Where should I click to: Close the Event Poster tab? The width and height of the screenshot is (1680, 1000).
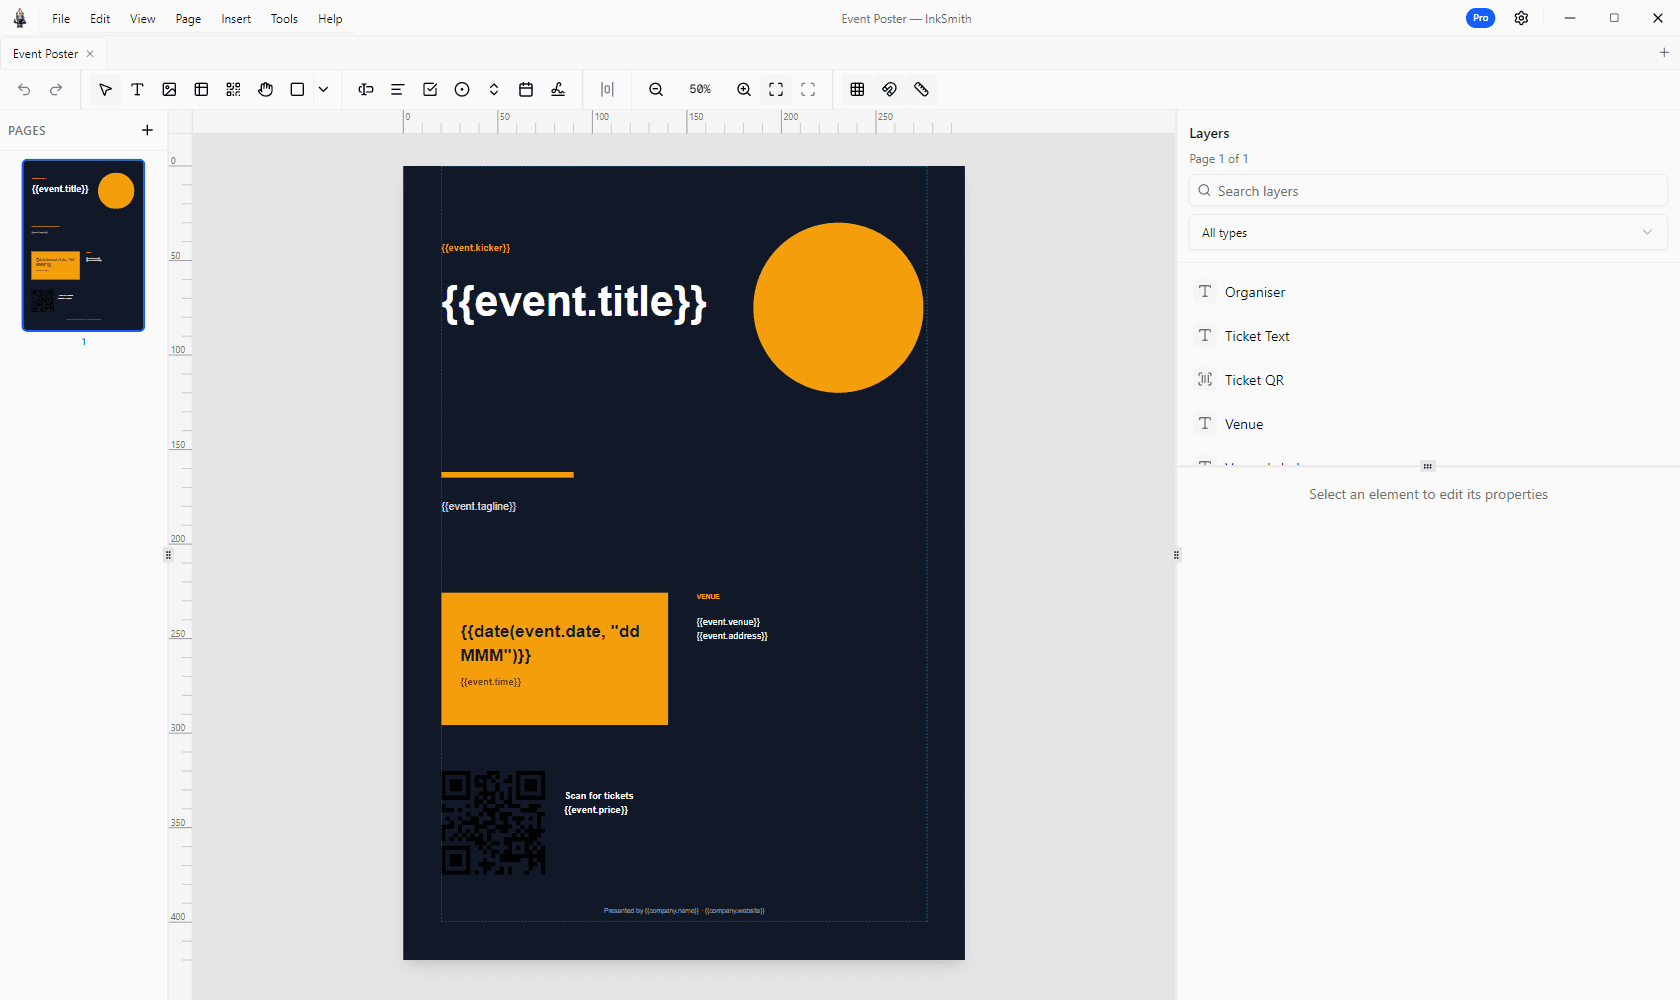(90, 54)
